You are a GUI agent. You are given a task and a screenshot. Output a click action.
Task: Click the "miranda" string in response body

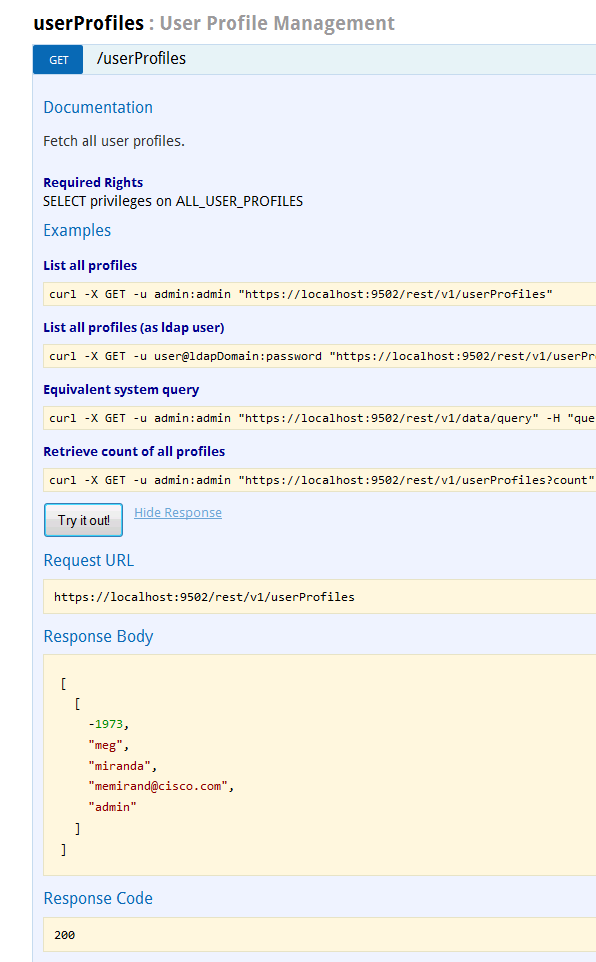pos(120,766)
